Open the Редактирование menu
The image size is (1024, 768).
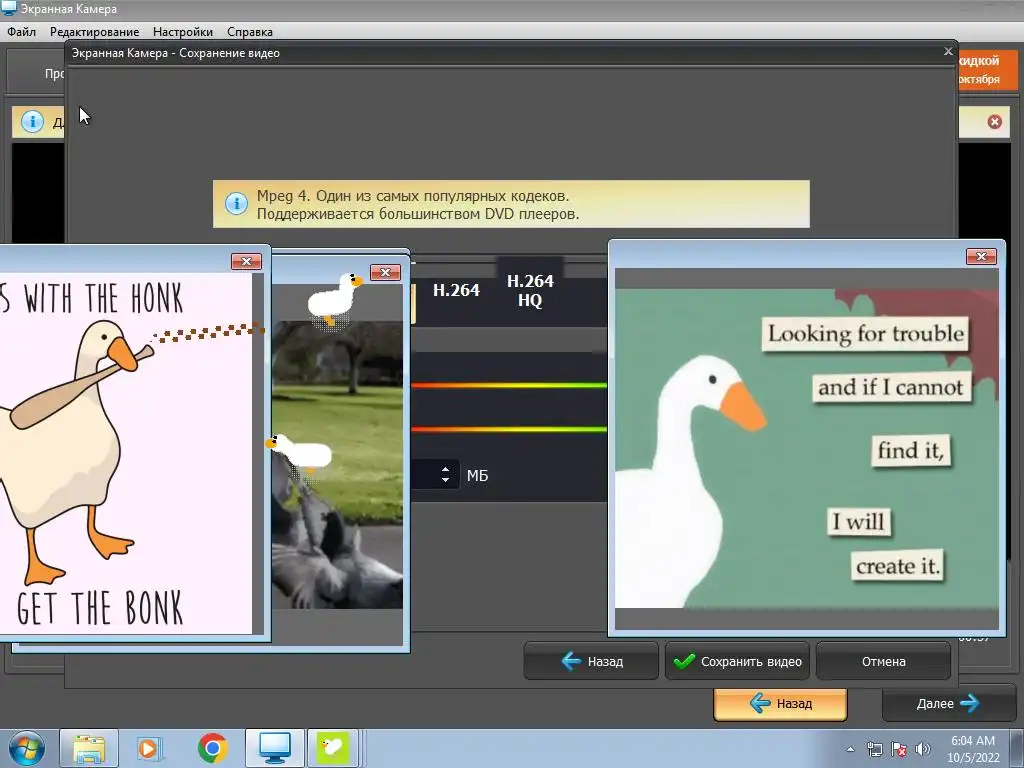[x=95, y=31]
